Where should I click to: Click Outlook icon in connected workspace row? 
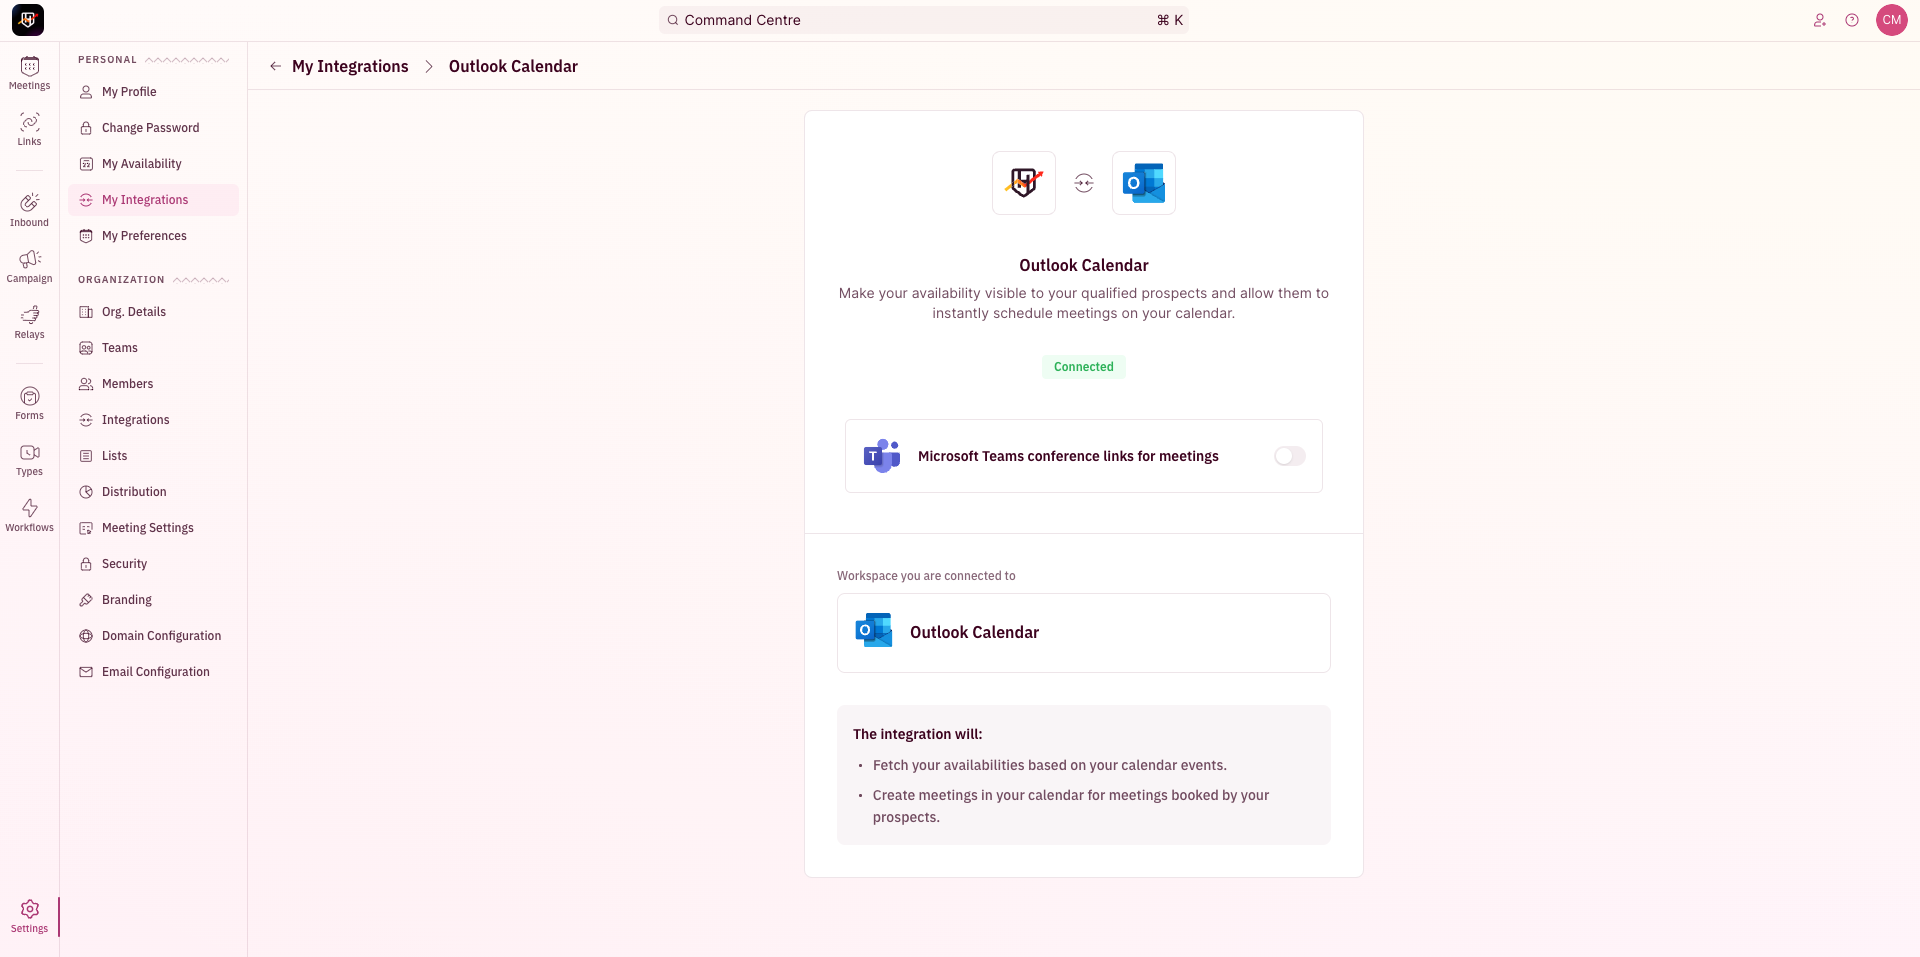click(874, 631)
